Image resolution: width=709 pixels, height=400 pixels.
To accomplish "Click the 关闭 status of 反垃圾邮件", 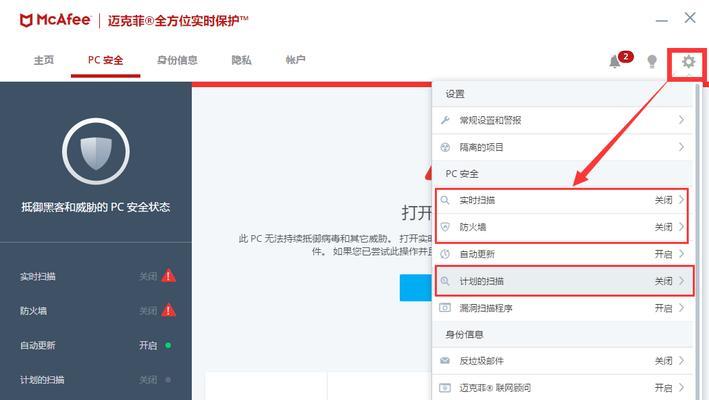I will coord(663,361).
